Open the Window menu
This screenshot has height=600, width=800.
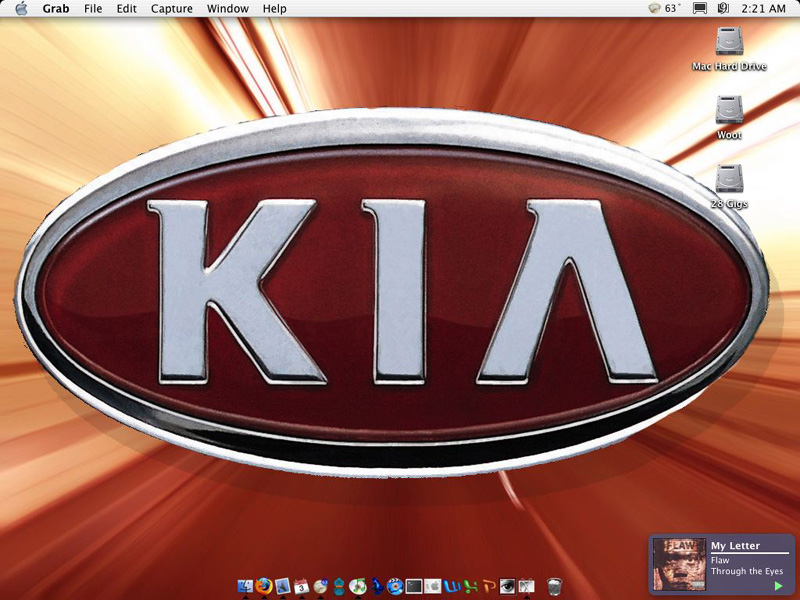[x=228, y=9]
